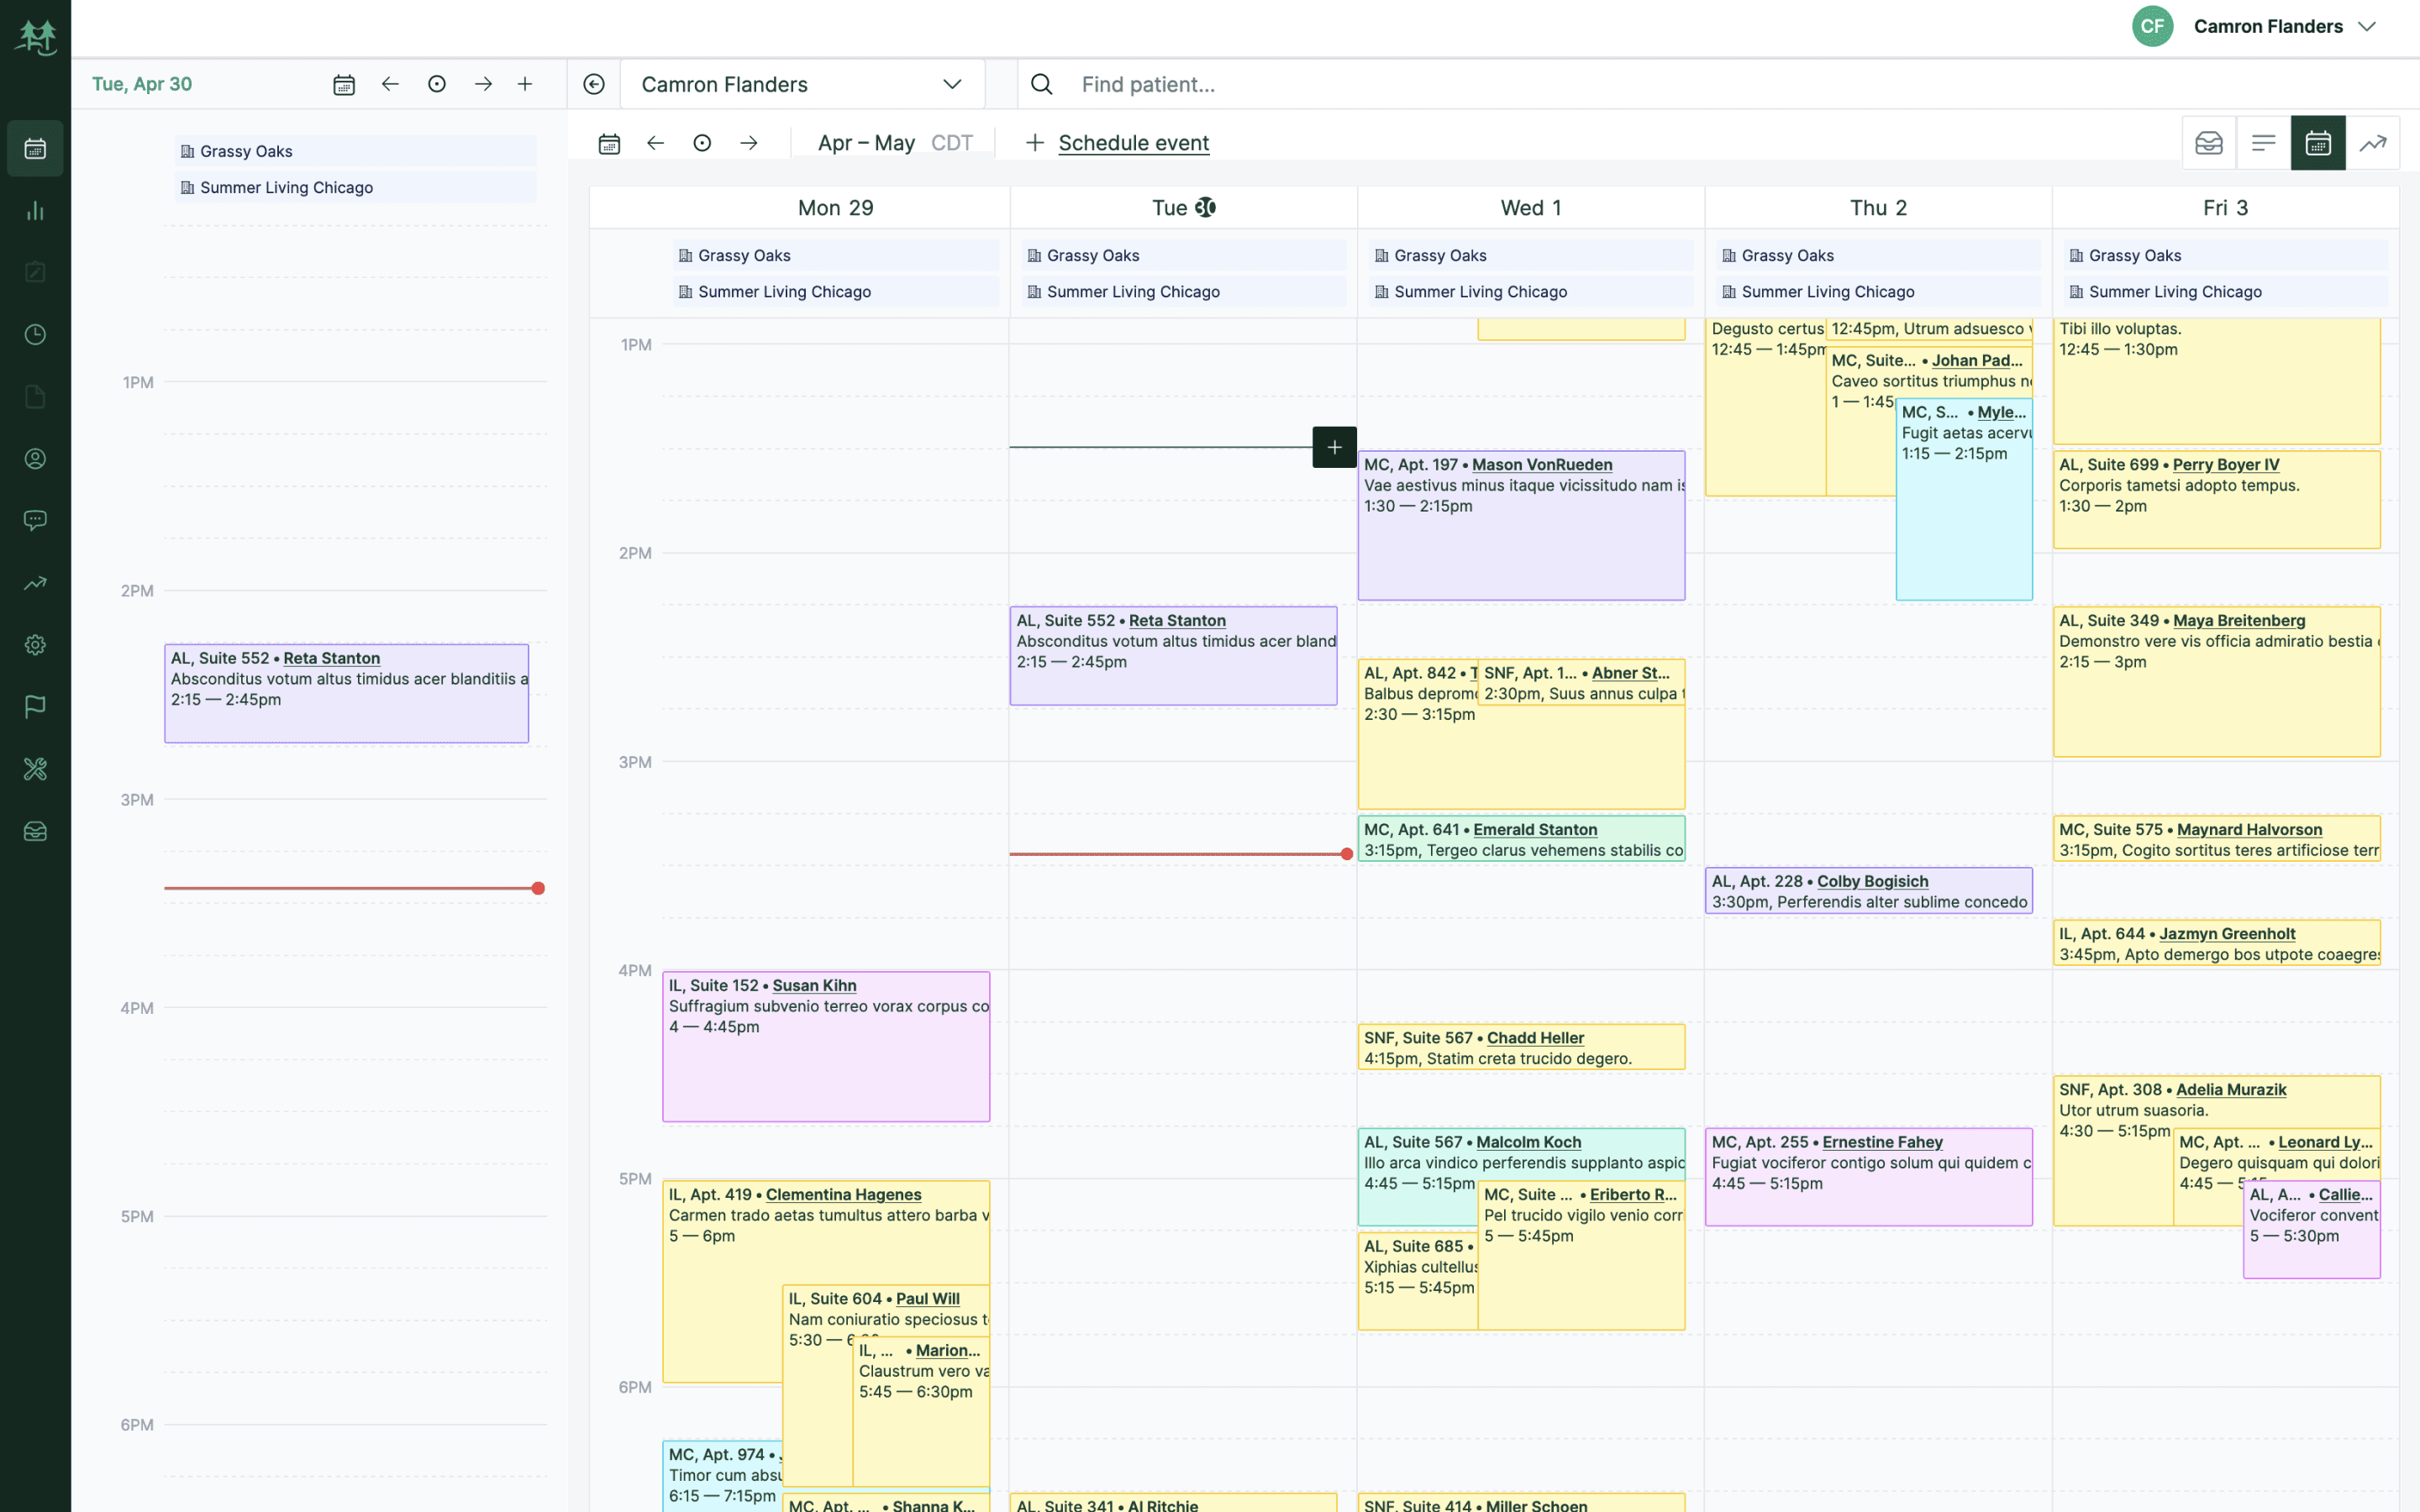The width and height of the screenshot is (2420, 1512).
Task: Jump to today in the left day panel
Action: coord(437,84)
